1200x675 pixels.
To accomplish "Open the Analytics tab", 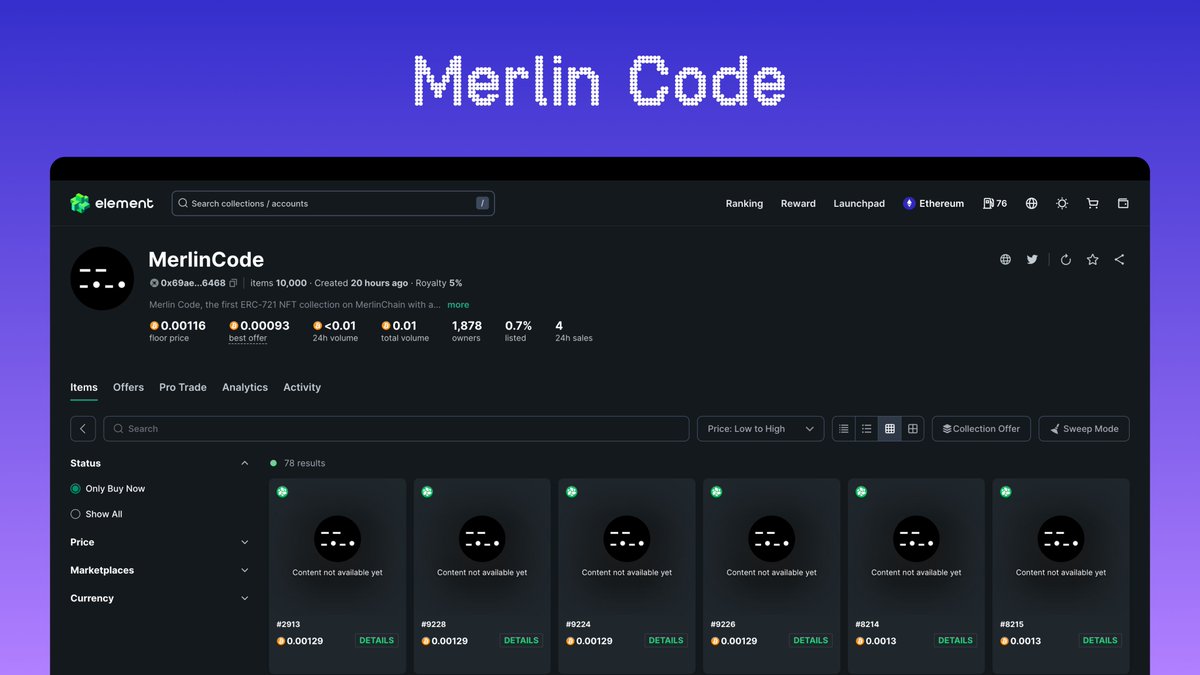I will click(x=245, y=387).
